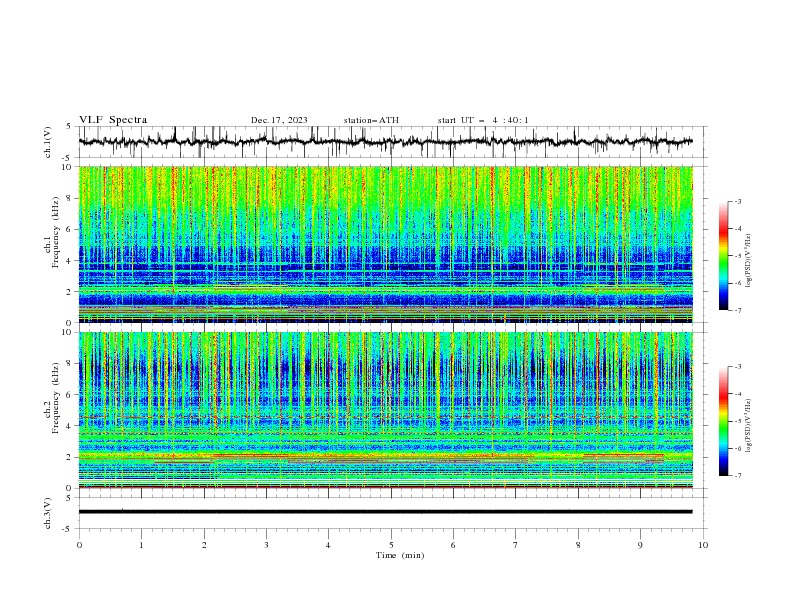Click the time axis tick label "9"
This screenshot has height=612, width=792.
click(640, 545)
